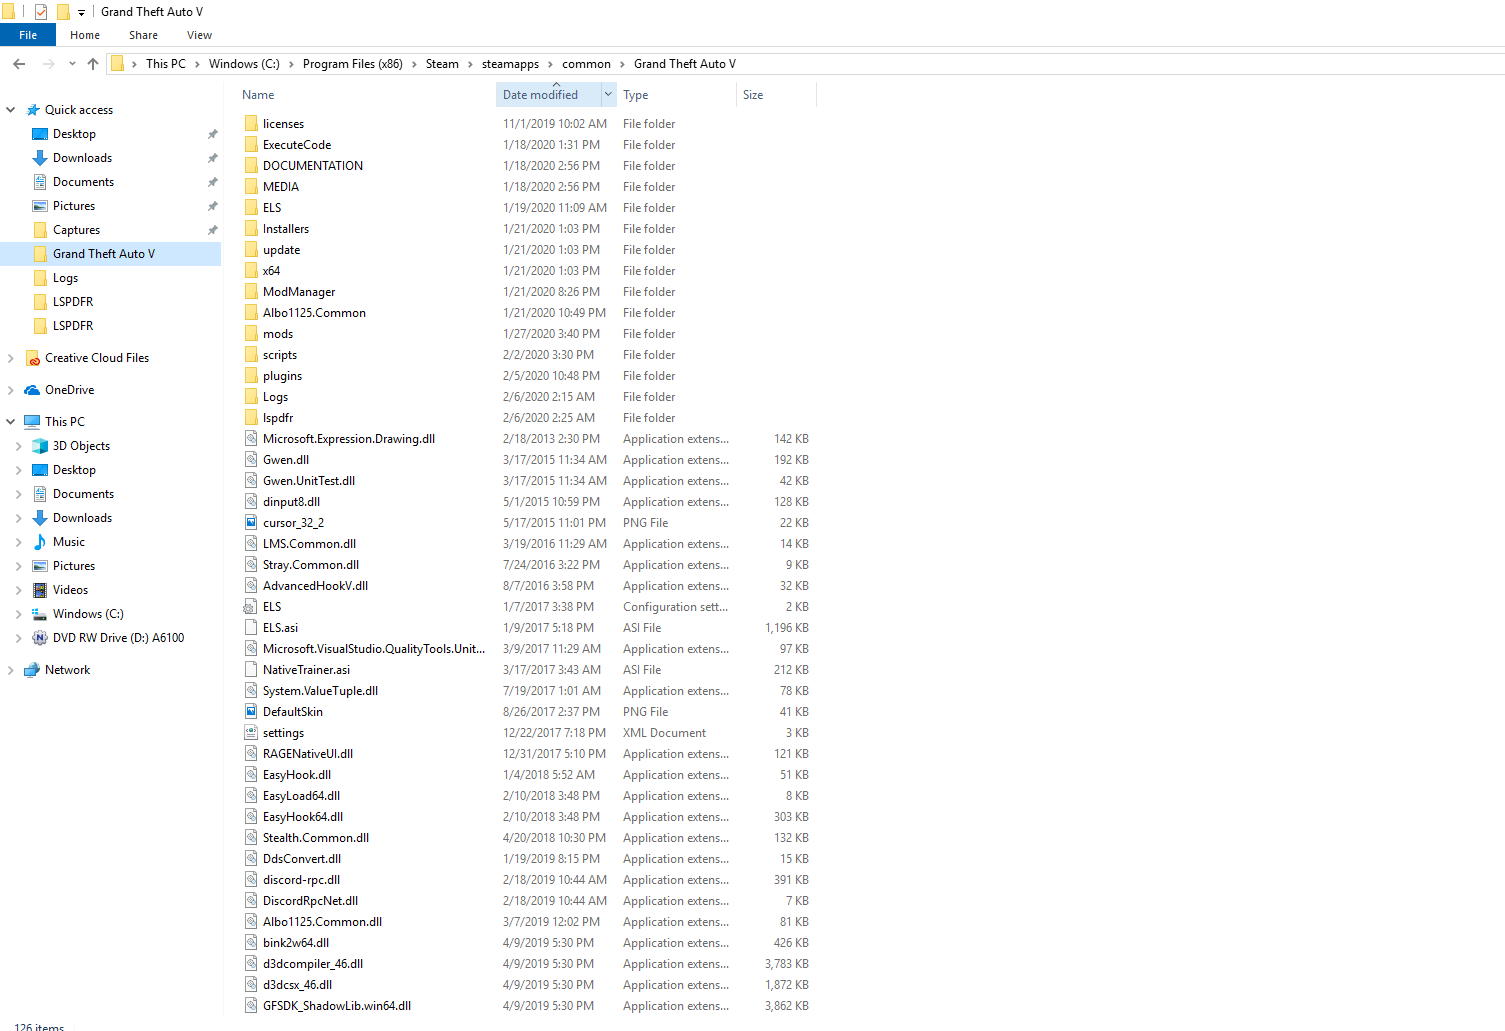Click the scripts folder icon
The height and width of the screenshot is (1031, 1505).
click(251, 355)
